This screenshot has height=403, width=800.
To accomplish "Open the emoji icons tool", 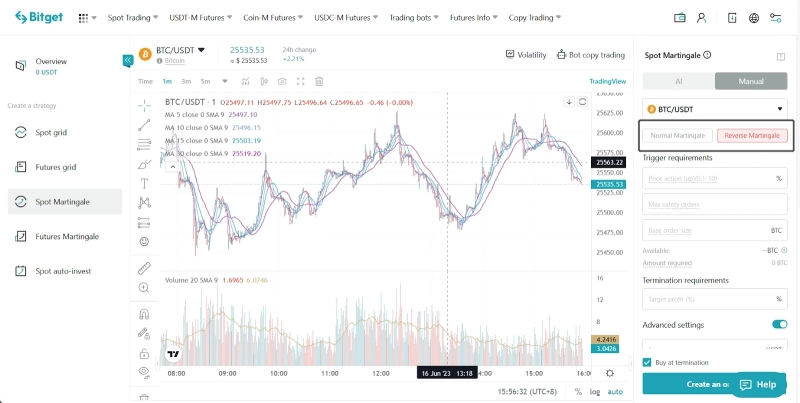I will (x=144, y=241).
